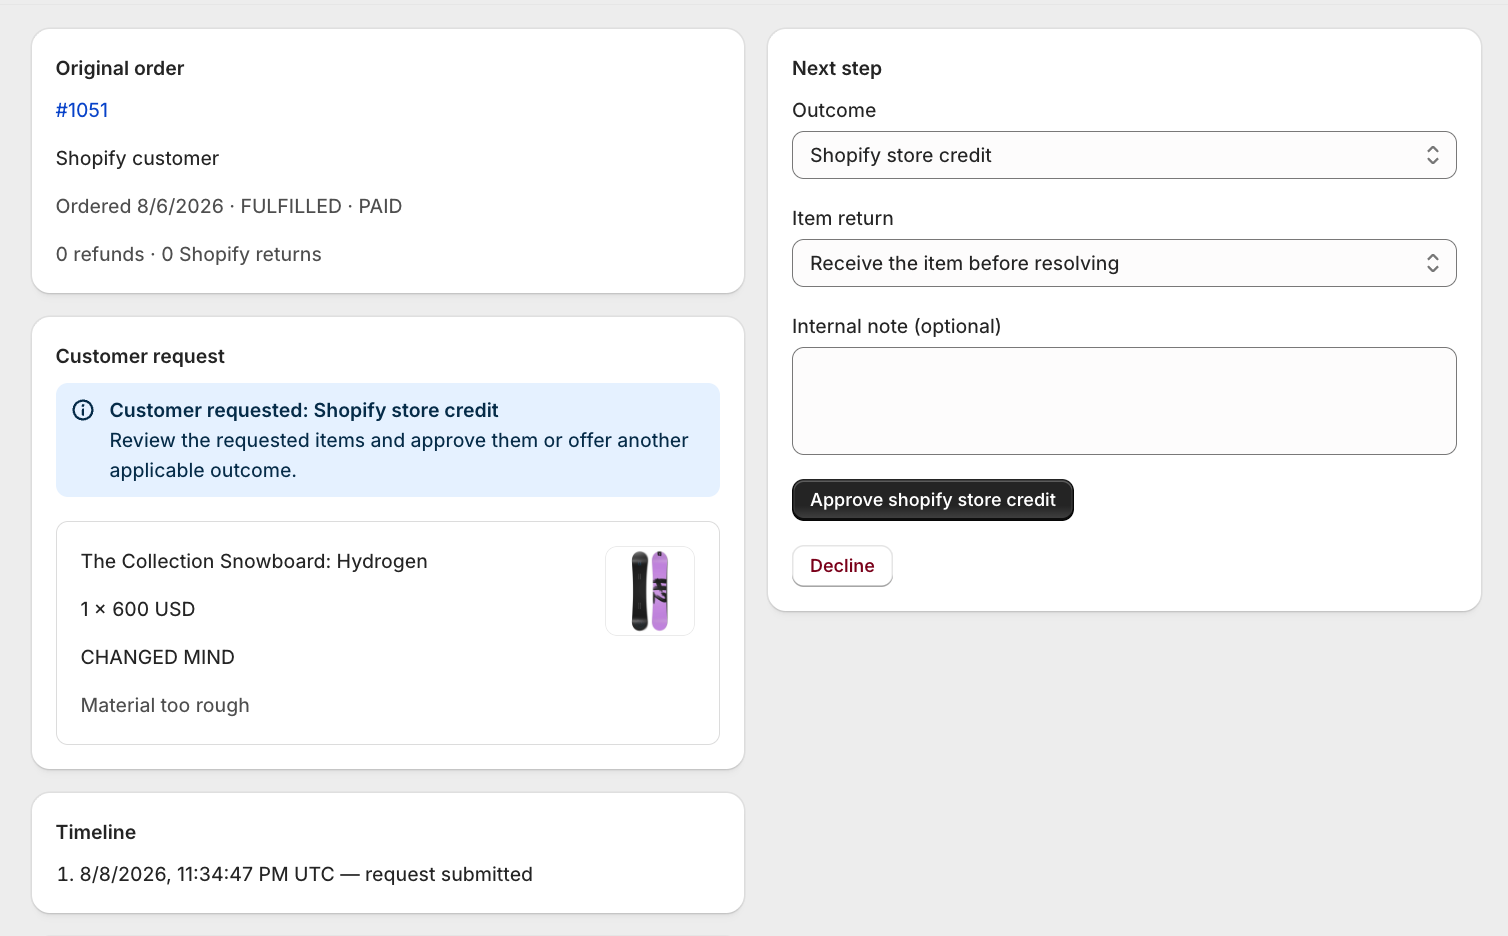Open order #1051 link
This screenshot has height=936, width=1508.
pos(82,110)
